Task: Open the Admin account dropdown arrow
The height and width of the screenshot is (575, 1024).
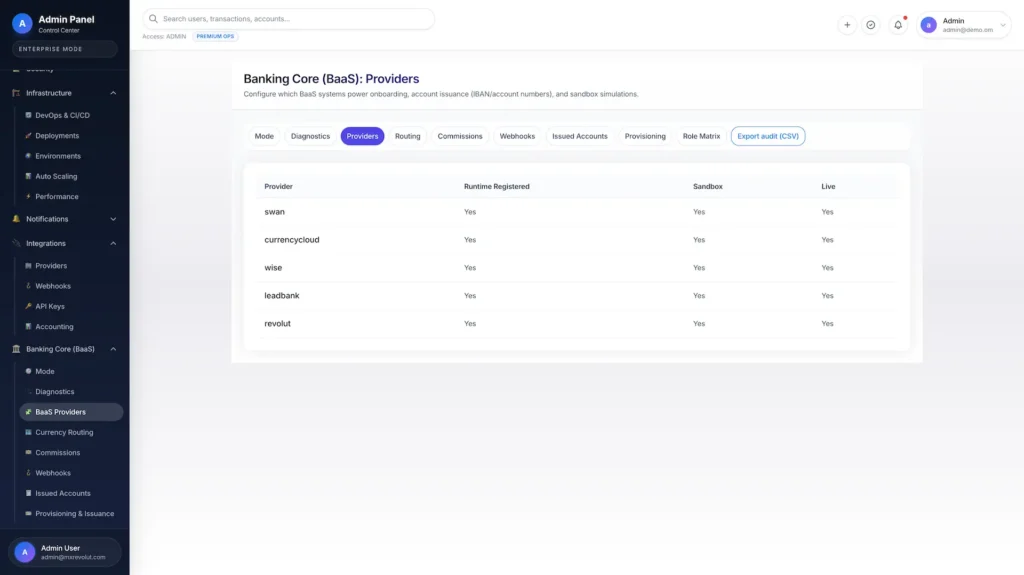Action: (x=1002, y=25)
